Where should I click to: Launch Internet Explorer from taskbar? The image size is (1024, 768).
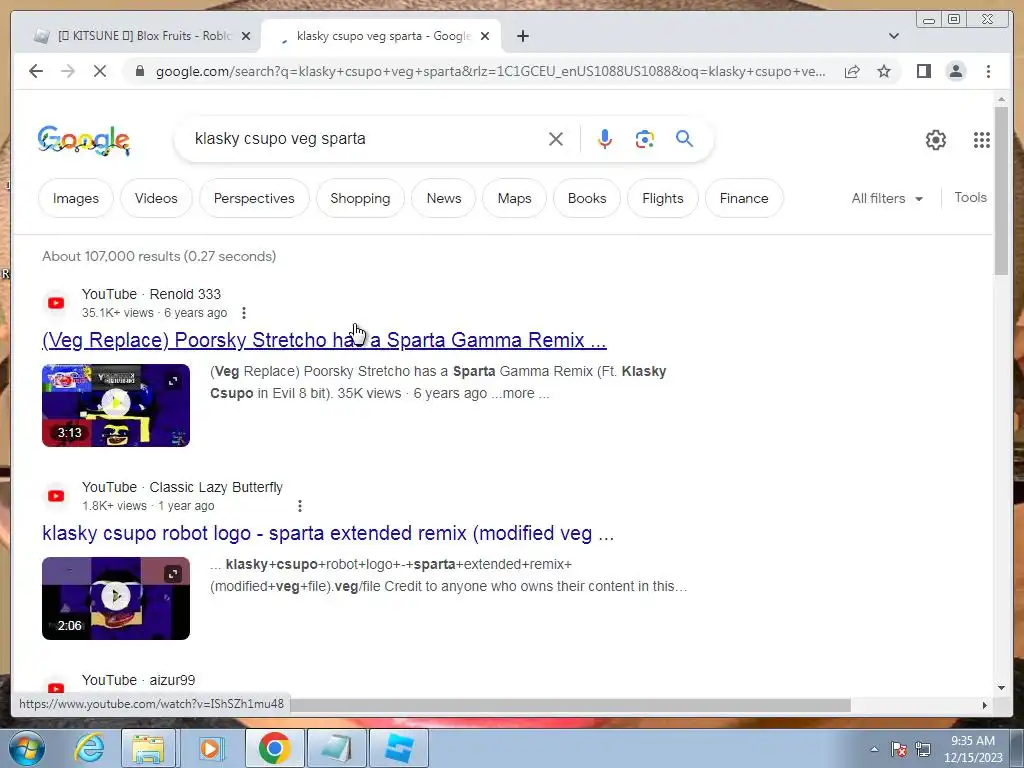pyautogui.click(x=89, y=748)
